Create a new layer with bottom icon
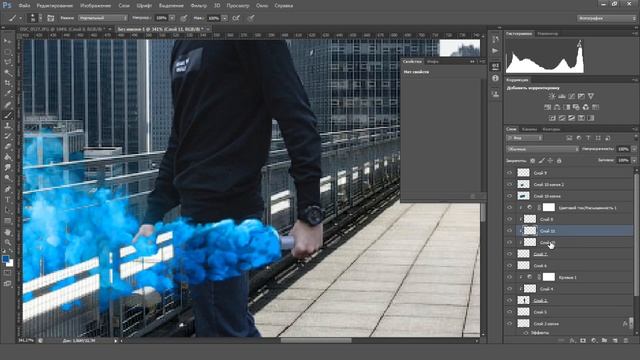Screen dimensions: 640x360 (615, 340)
